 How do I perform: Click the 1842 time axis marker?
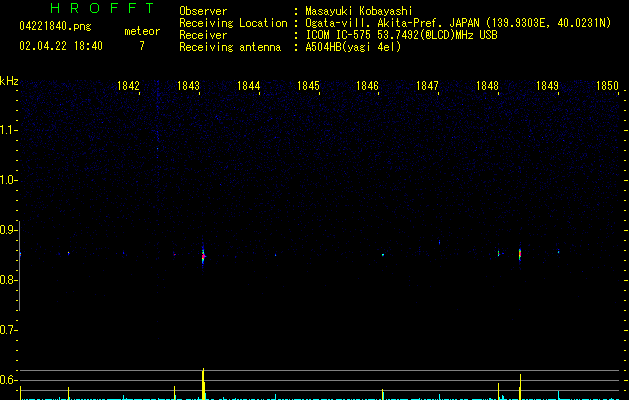click(x=128, y=86)
